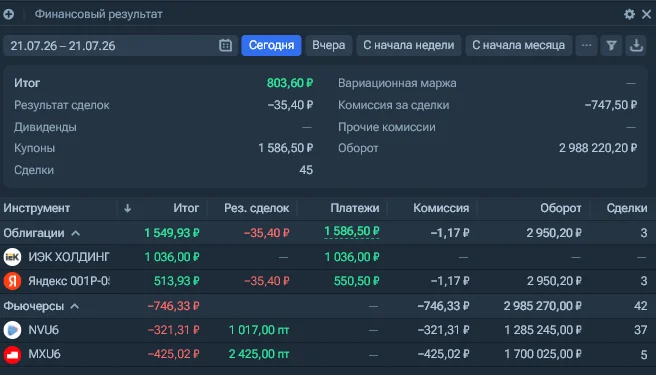Select the NVU6 instrument name

tap(44, 330)
